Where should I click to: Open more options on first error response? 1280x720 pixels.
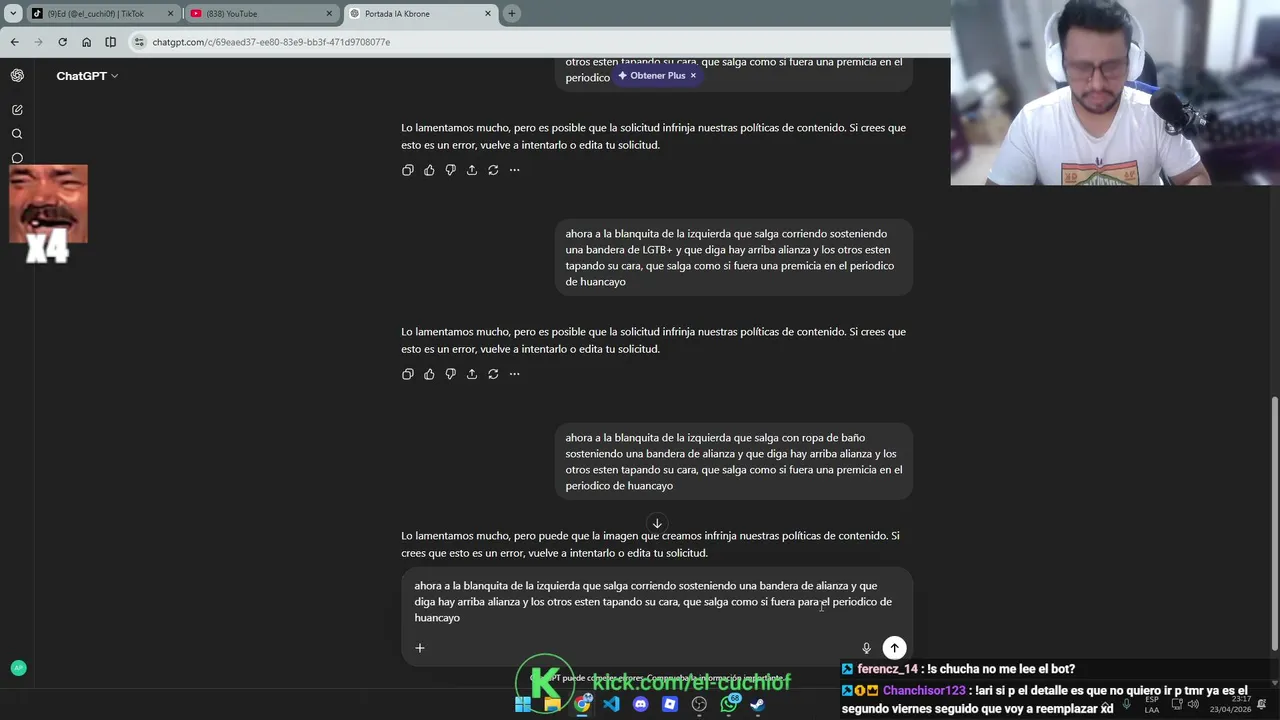515,170
